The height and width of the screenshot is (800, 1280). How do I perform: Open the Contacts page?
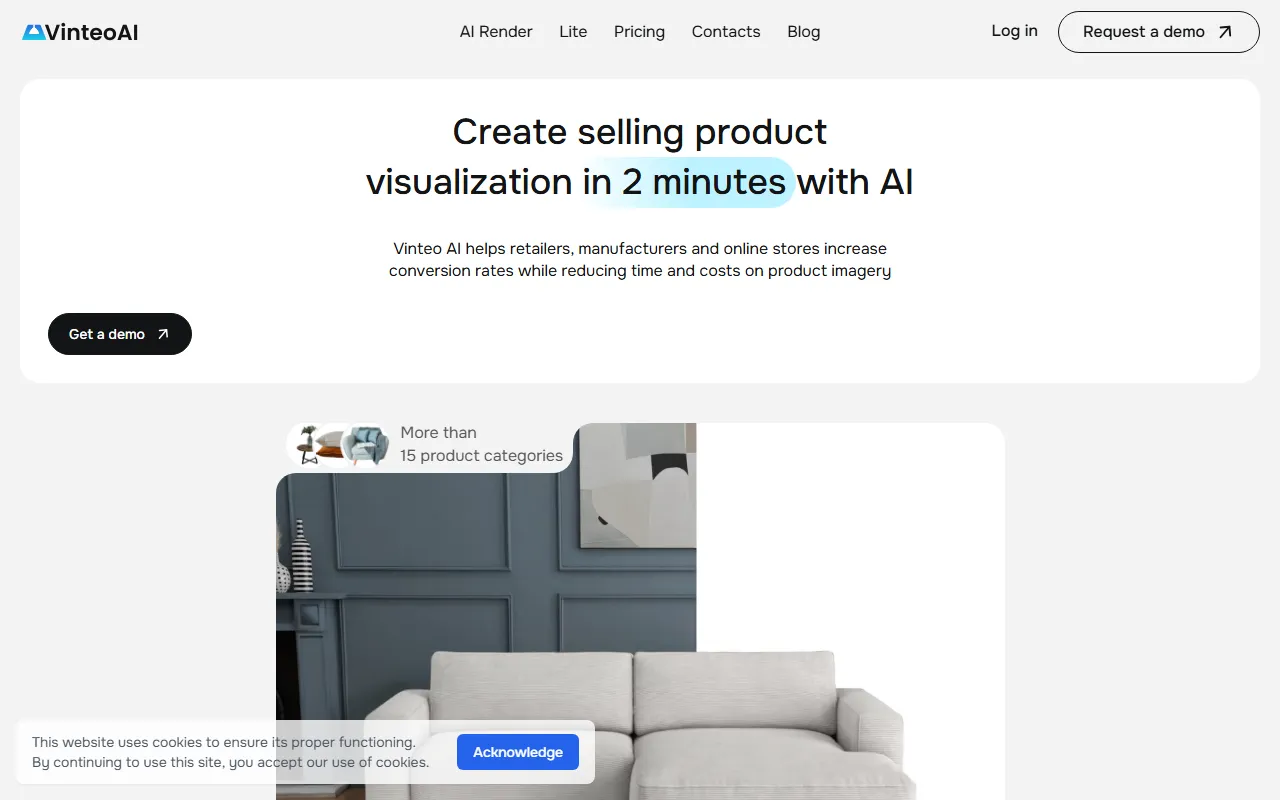(x=726, y=32)
